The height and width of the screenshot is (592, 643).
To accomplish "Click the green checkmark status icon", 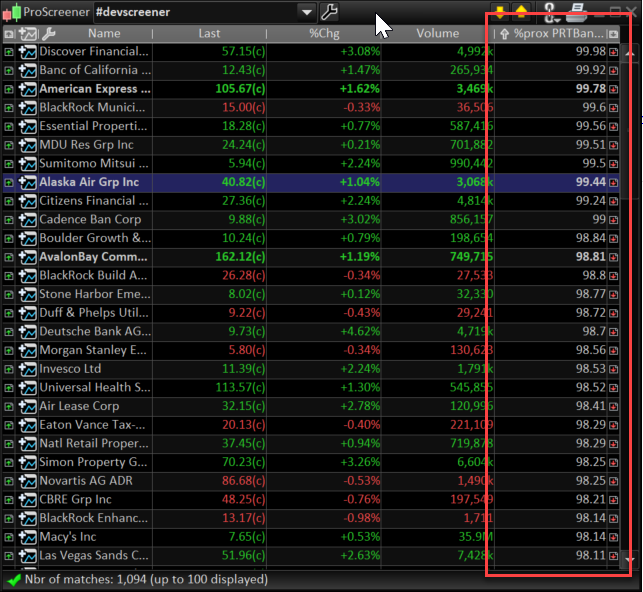I will (x=14, y=580).
